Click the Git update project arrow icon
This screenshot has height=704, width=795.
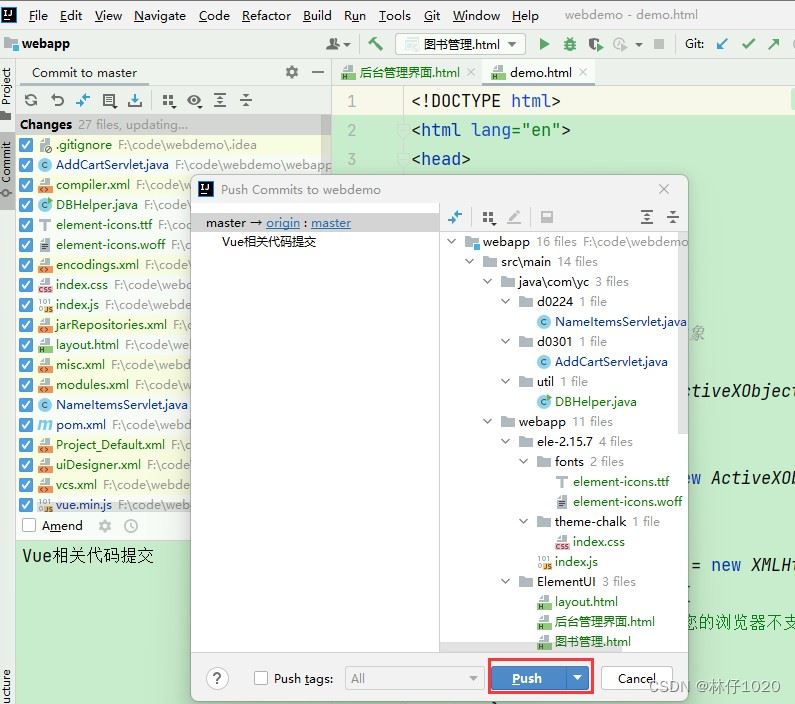tap(721, 44)
